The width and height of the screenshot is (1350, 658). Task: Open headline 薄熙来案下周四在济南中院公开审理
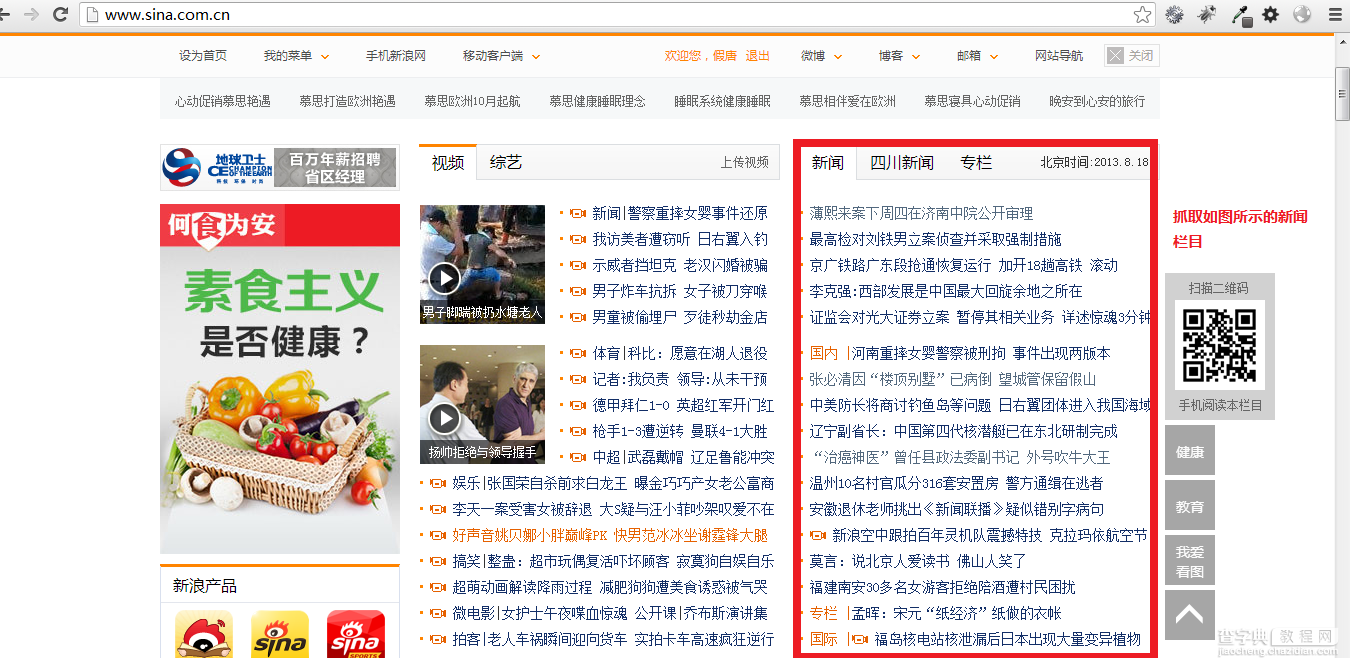coord(921,213)
